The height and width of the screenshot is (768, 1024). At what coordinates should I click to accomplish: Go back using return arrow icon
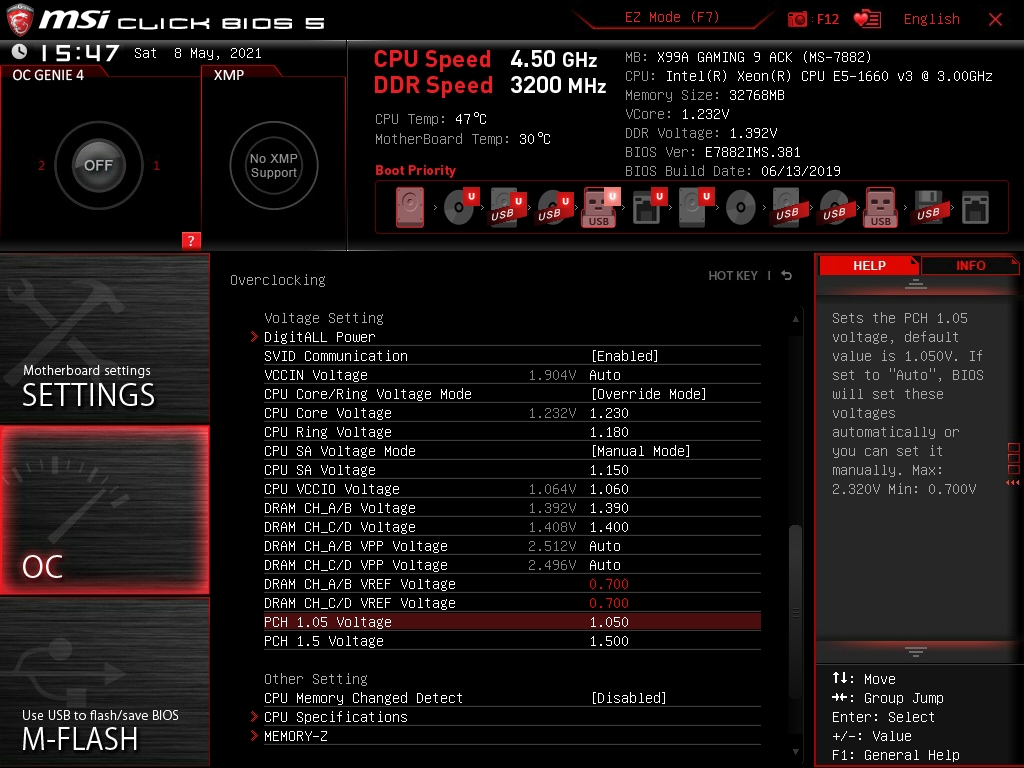(x=787, y=276)
